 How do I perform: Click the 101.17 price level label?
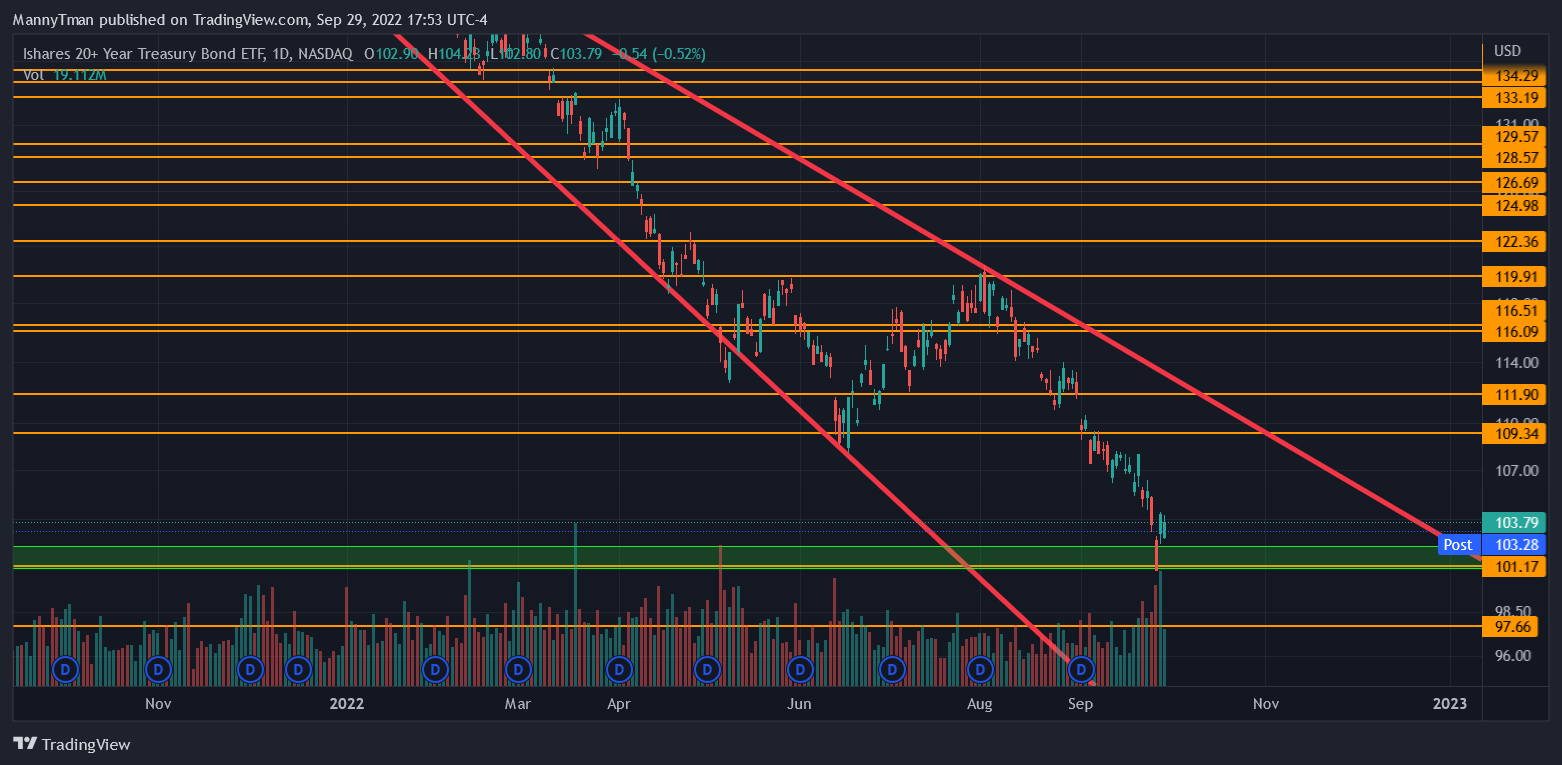click(x=1514, y=567)
